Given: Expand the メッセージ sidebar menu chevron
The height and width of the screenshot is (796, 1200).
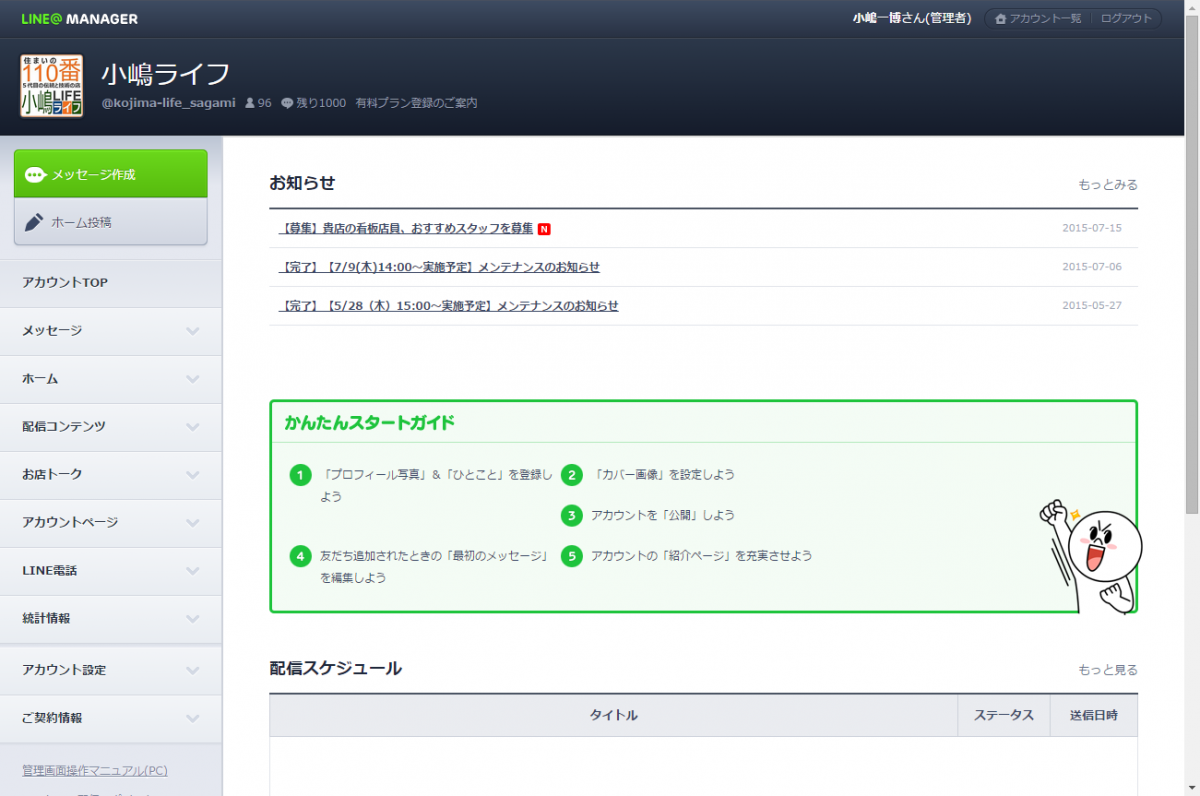Looking at the screenshot, I should pos(193,331).
